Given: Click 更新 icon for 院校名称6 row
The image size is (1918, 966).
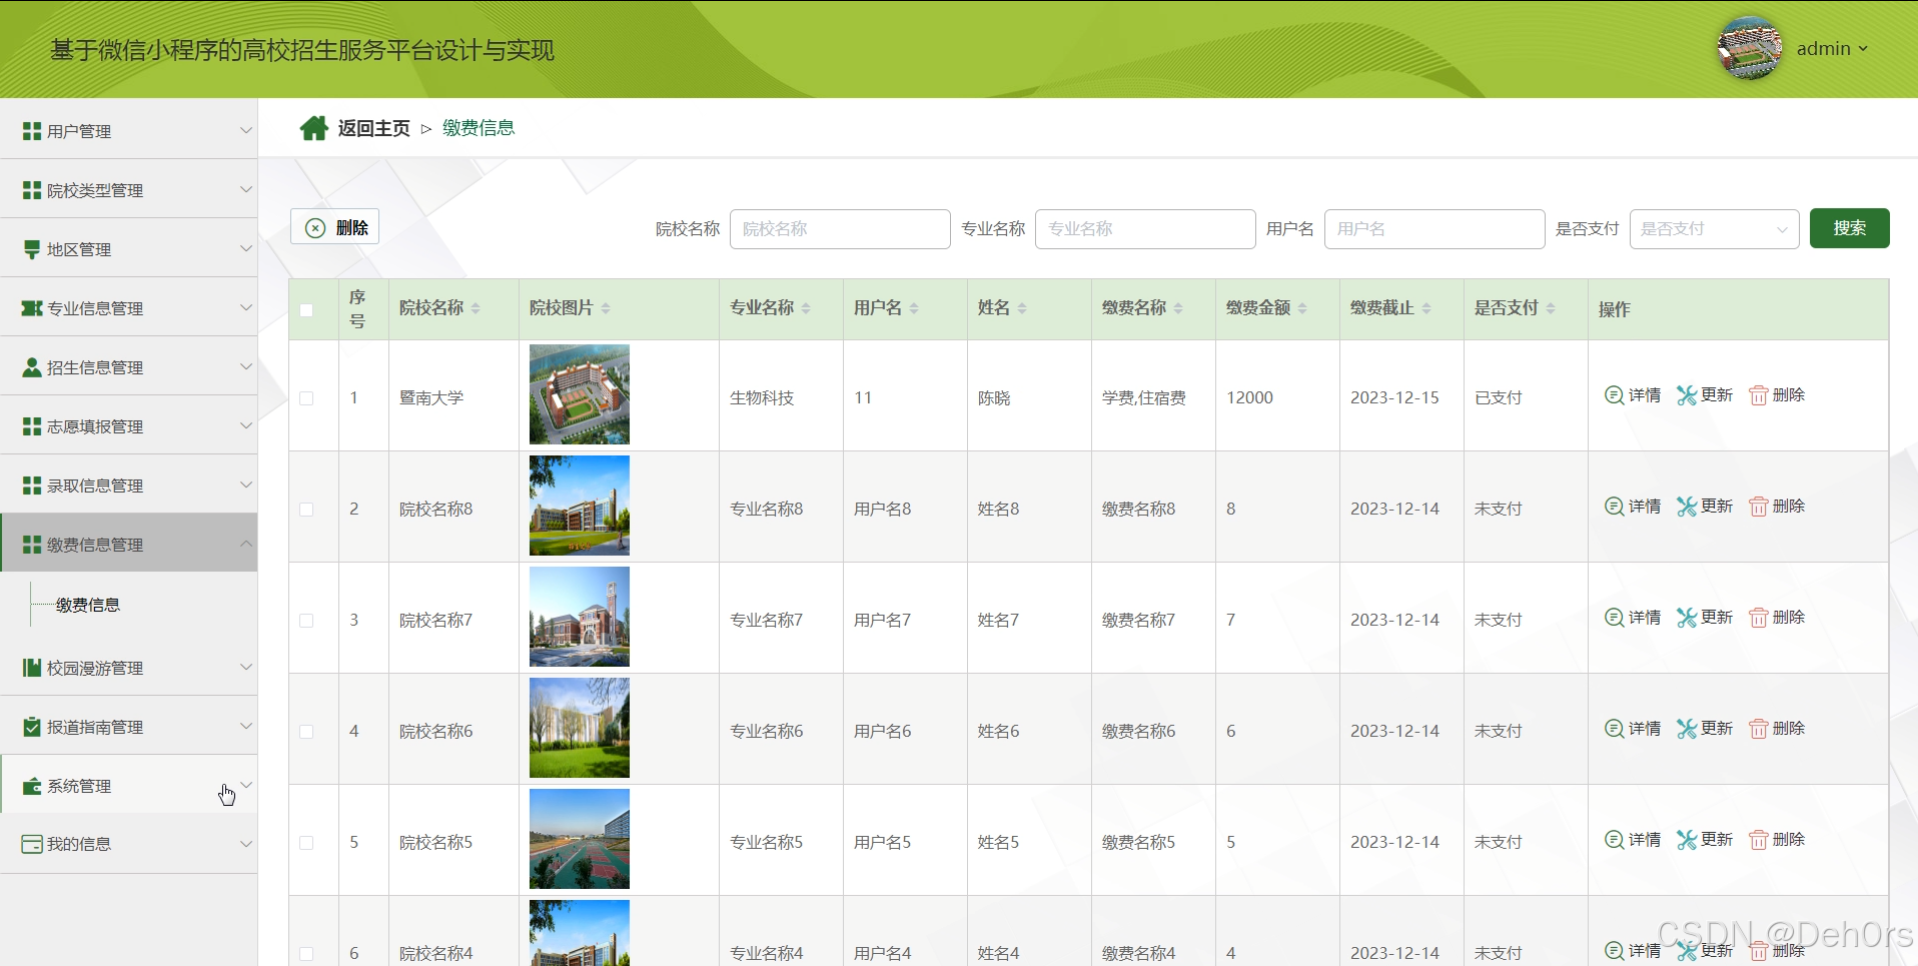Looking at the screenshot, I should [x=1687, y=728].
